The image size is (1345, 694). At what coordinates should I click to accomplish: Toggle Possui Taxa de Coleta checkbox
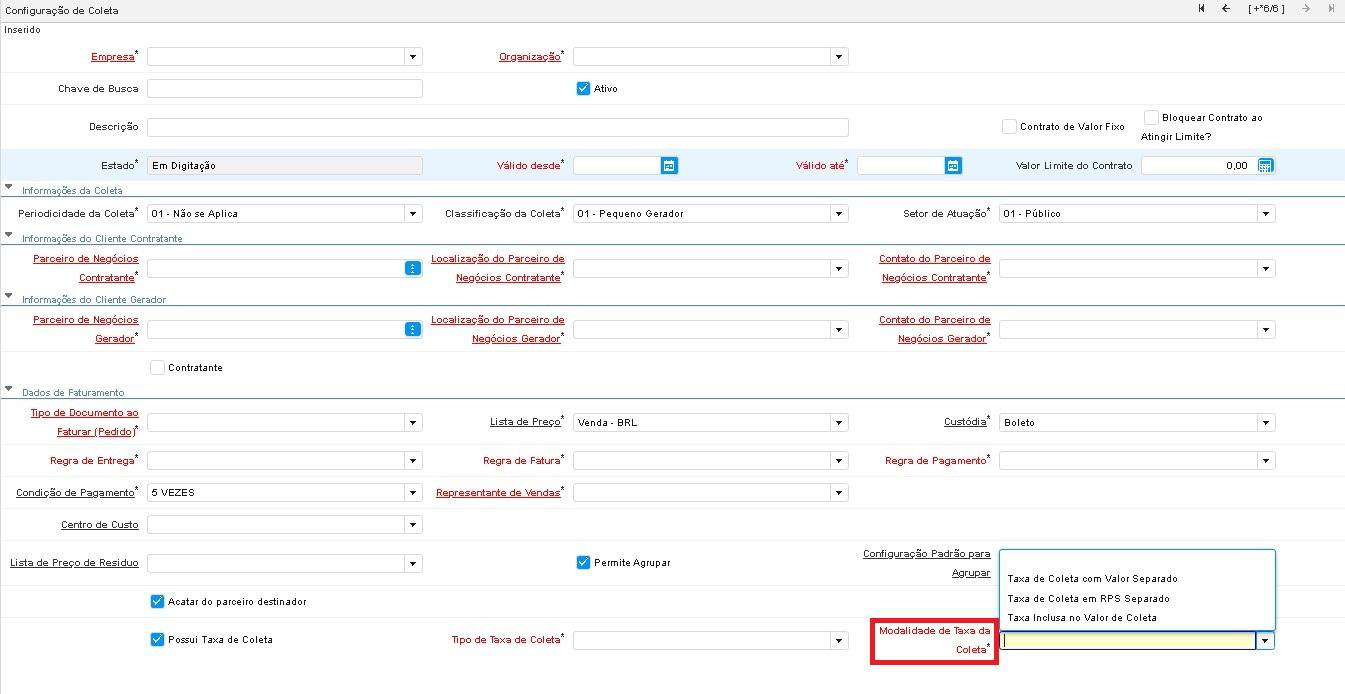coord(157,639)
